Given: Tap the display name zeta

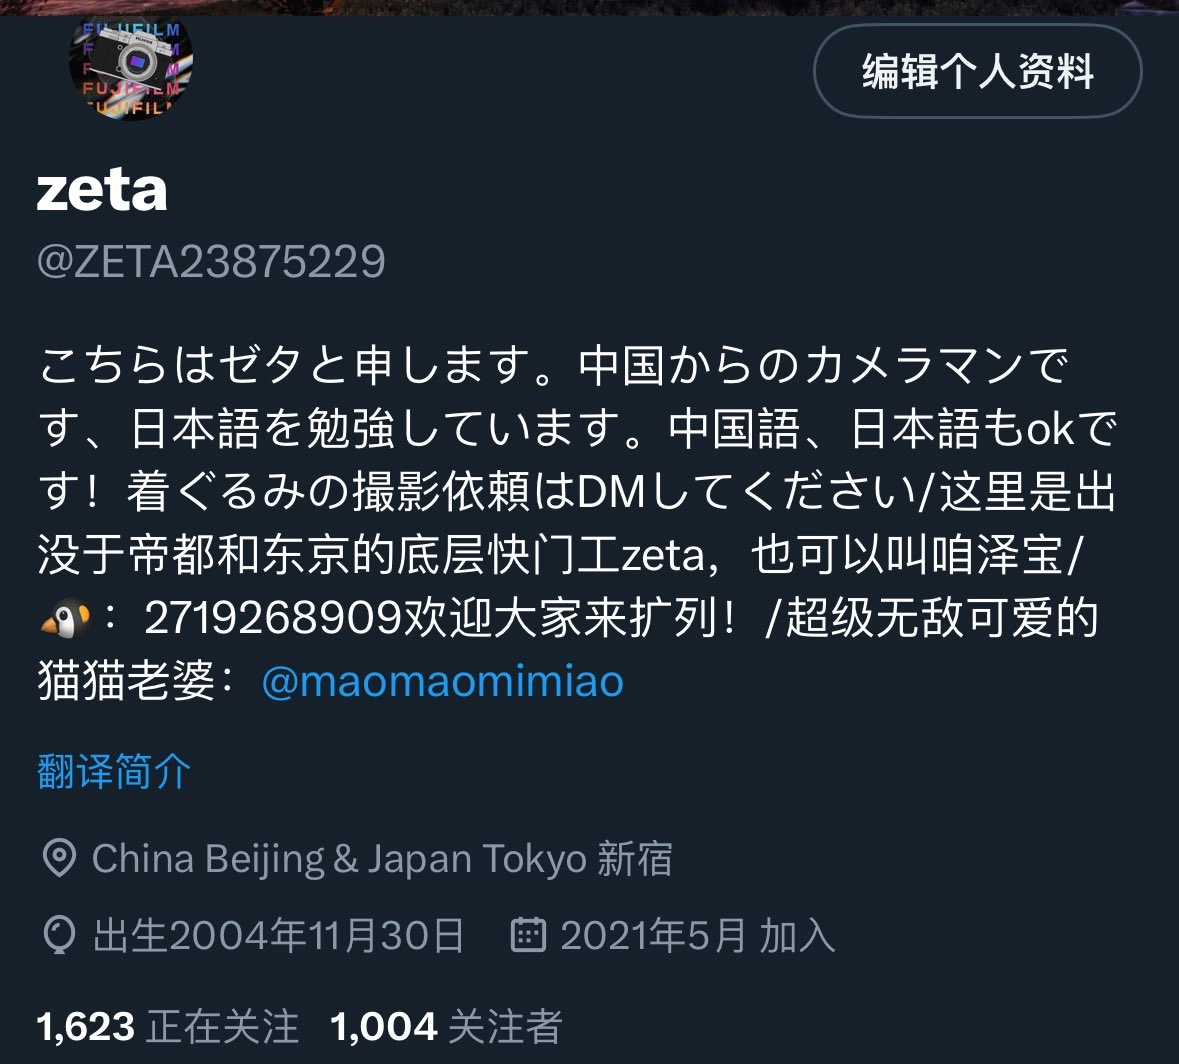Looking at the screenshot, I should (102, 189).
